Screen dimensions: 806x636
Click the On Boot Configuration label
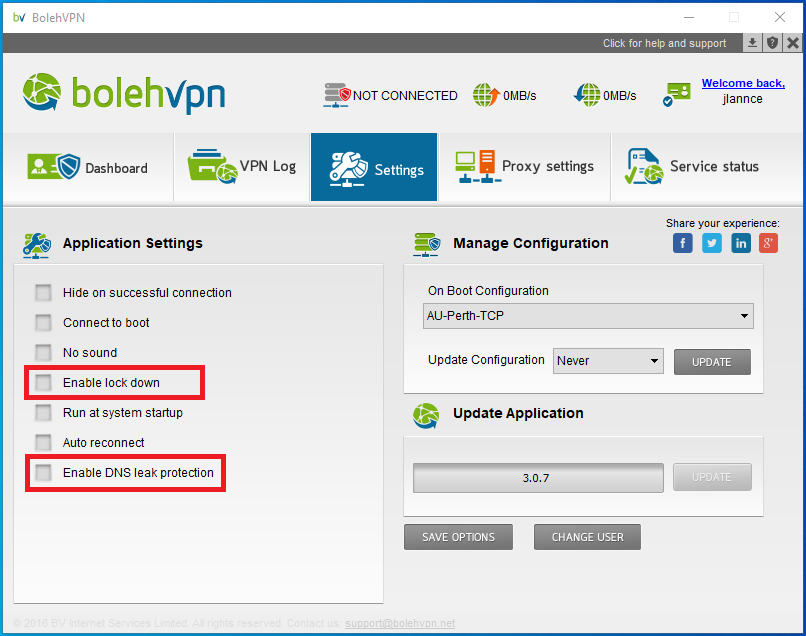488,291
